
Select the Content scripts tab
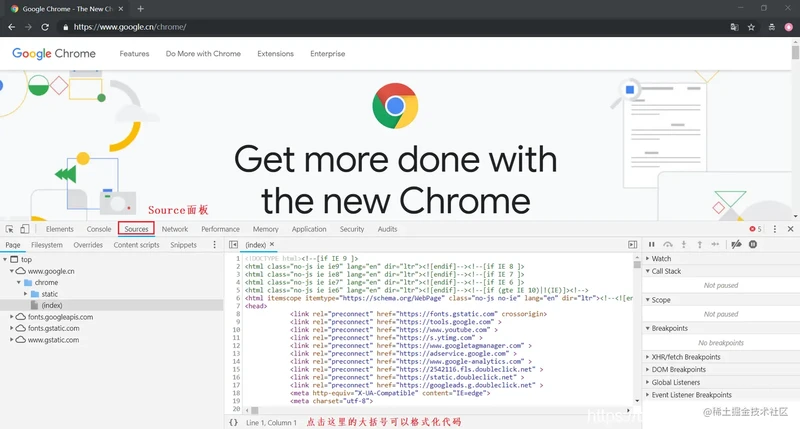[136, 245]
